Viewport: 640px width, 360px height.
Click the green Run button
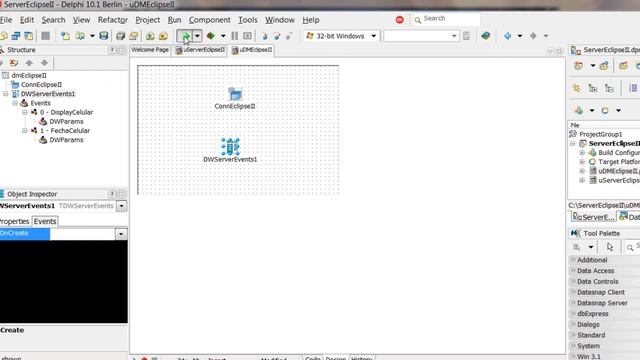click(185, 36)
